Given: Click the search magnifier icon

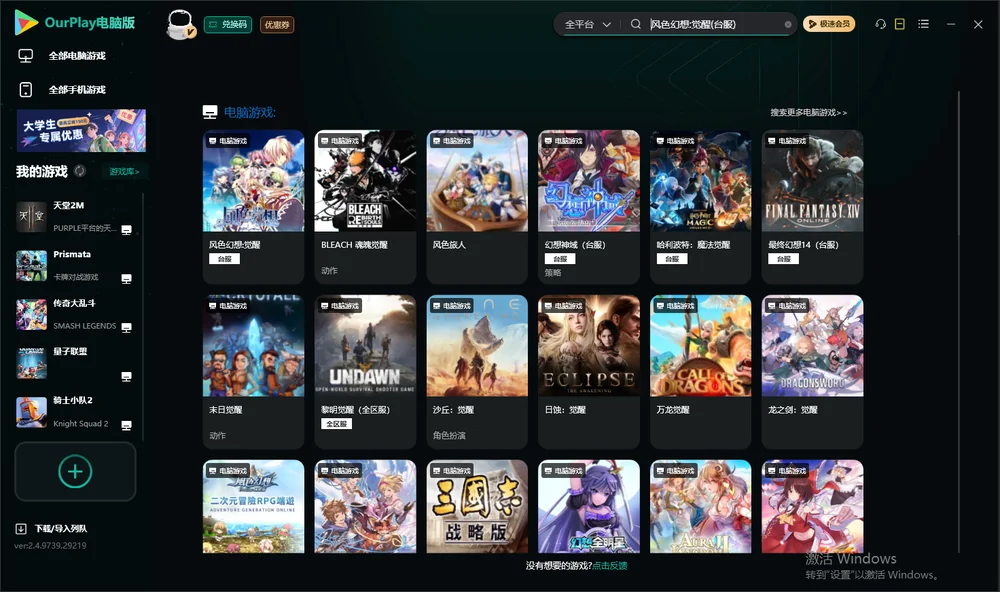Looking at the screenshot, I should 635,24.
